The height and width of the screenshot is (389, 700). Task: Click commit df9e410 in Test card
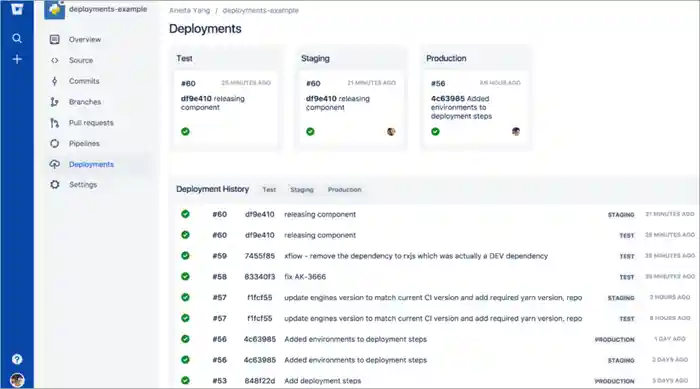196,99
